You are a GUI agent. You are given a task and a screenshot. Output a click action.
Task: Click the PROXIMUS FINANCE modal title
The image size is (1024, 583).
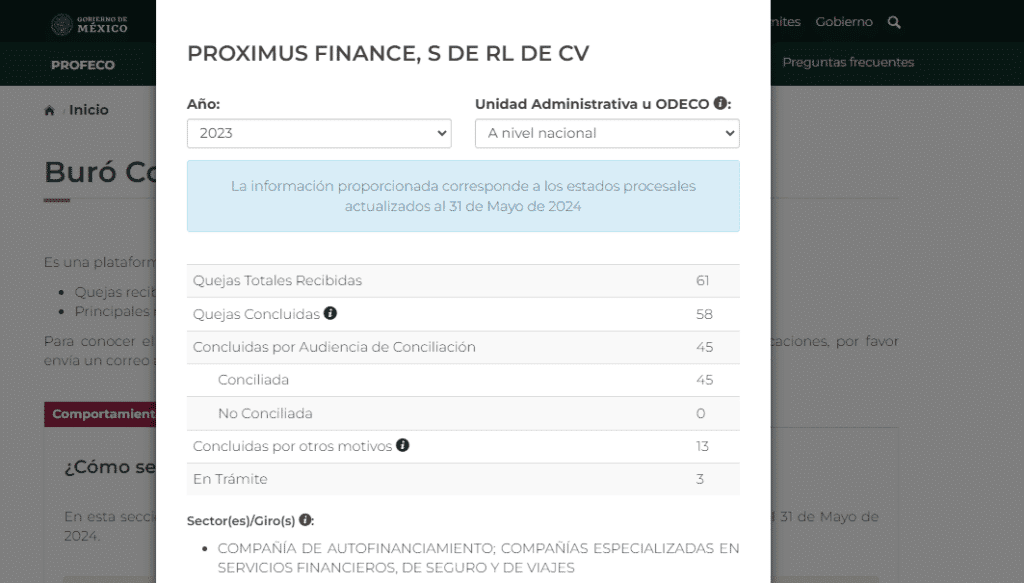(x=388, y=54)
